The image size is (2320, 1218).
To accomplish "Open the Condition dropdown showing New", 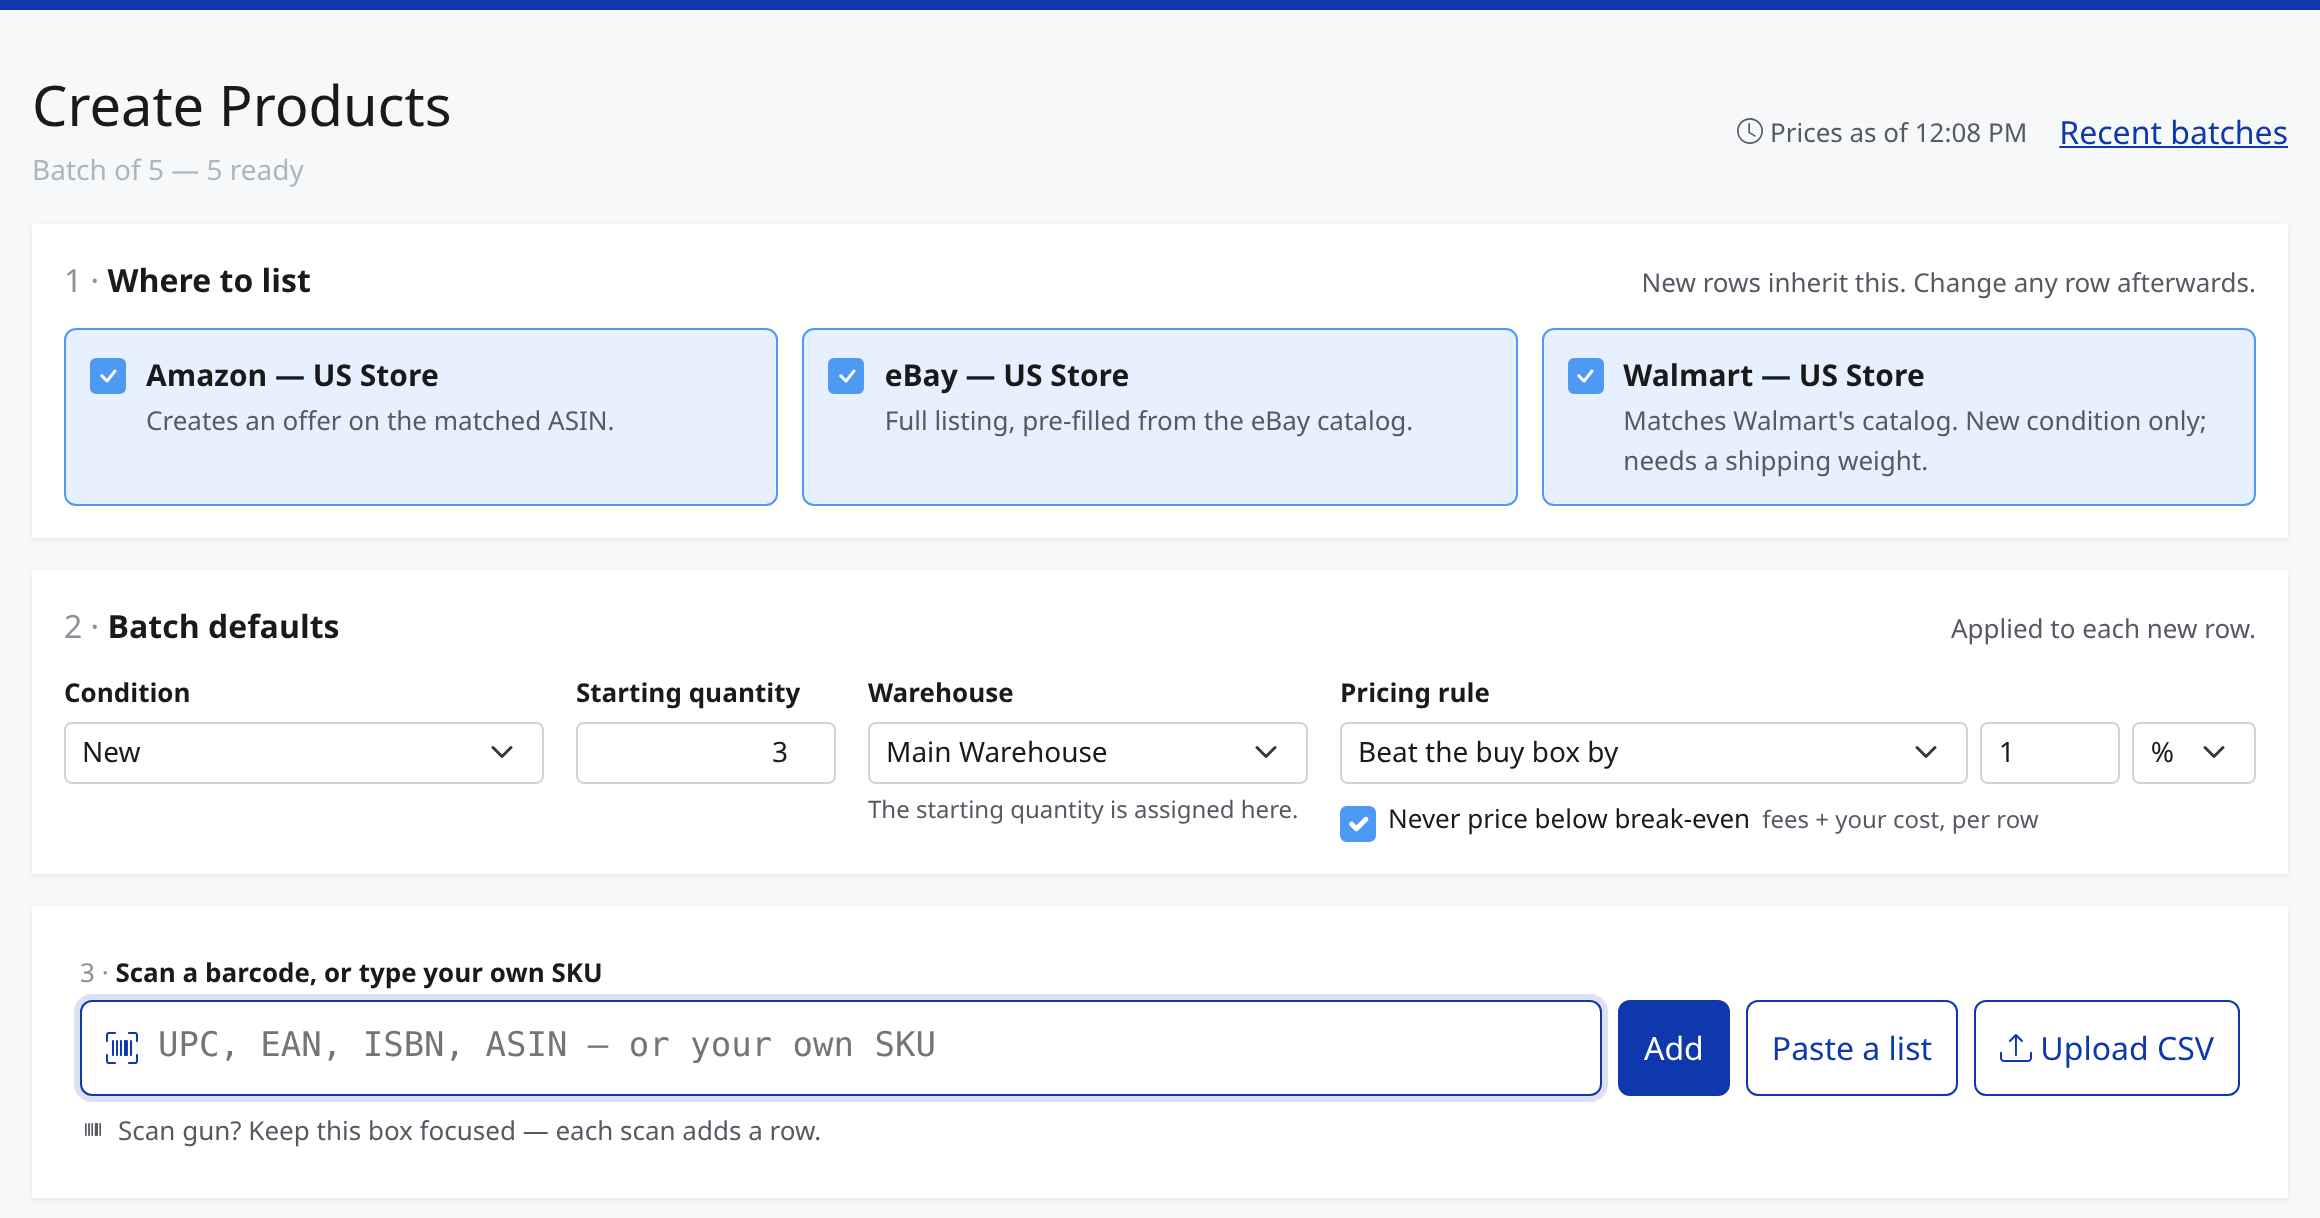I will pos(304,753).
